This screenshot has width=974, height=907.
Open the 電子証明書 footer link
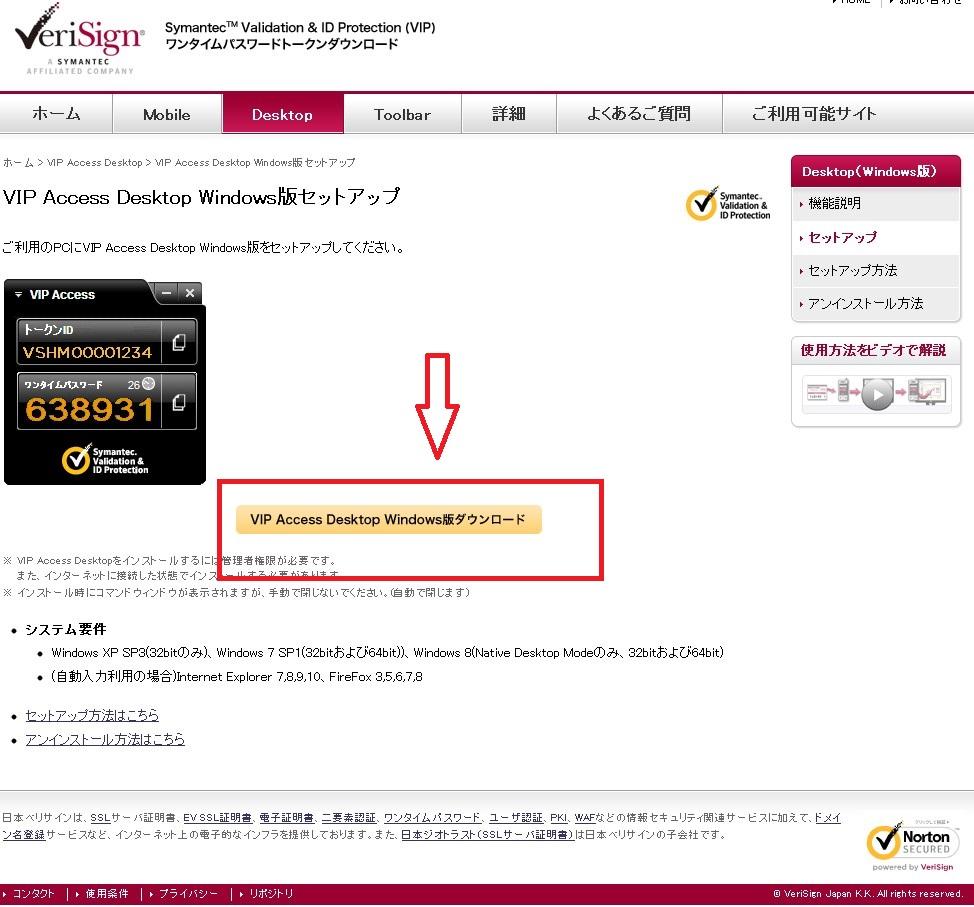pos(286,818)
